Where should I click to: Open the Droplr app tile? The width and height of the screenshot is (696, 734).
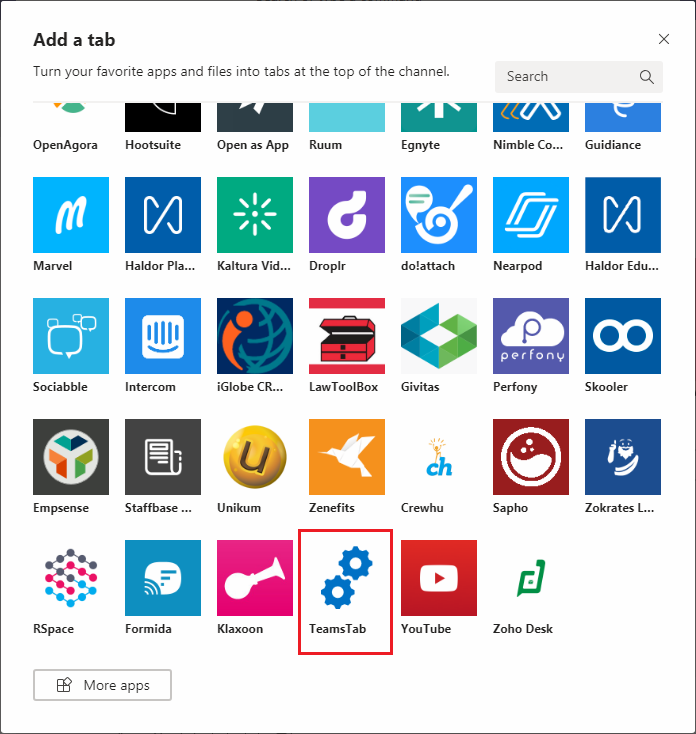347,215
